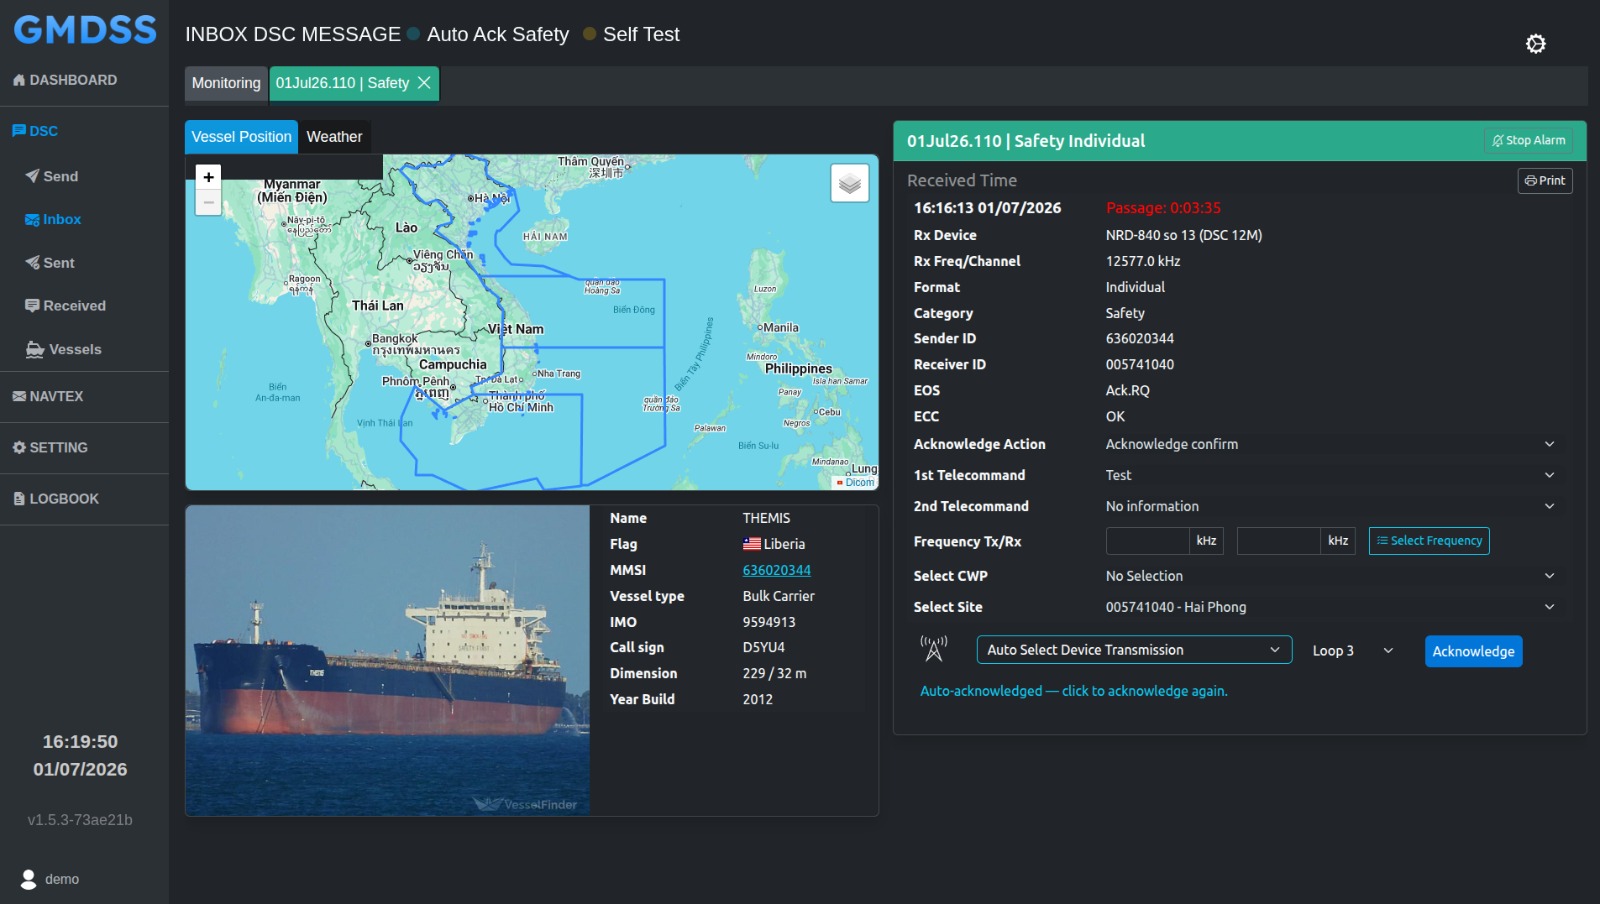The height and width of the screenshot is (904, 1600).
Task: Click the blue Acknowledge button
Action: [1473, 651]
